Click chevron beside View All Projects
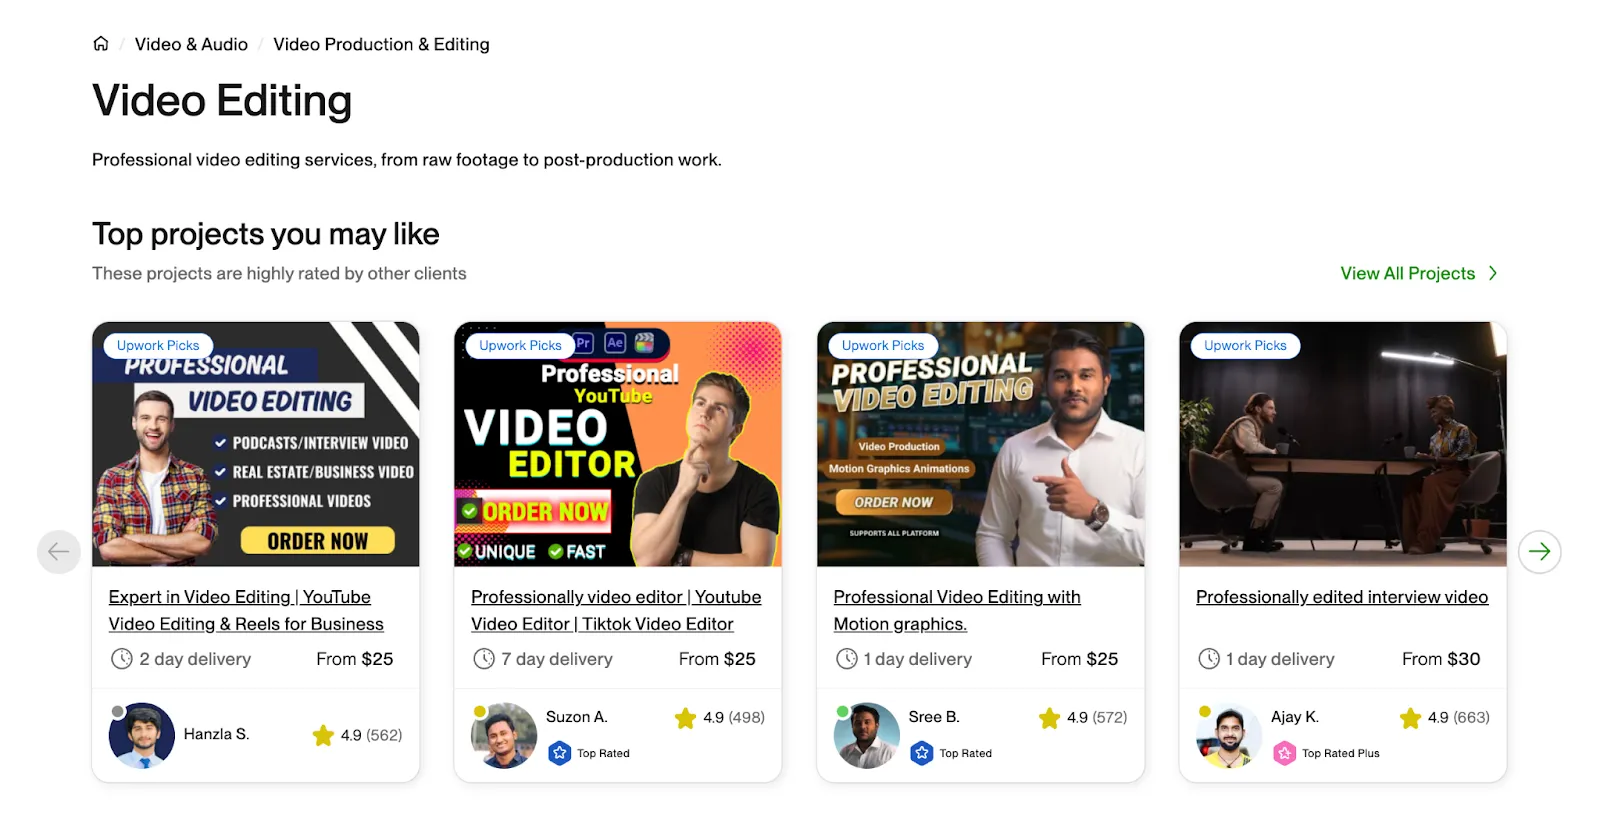This screenshot has width=1600, height=822. click(1493, 273)
